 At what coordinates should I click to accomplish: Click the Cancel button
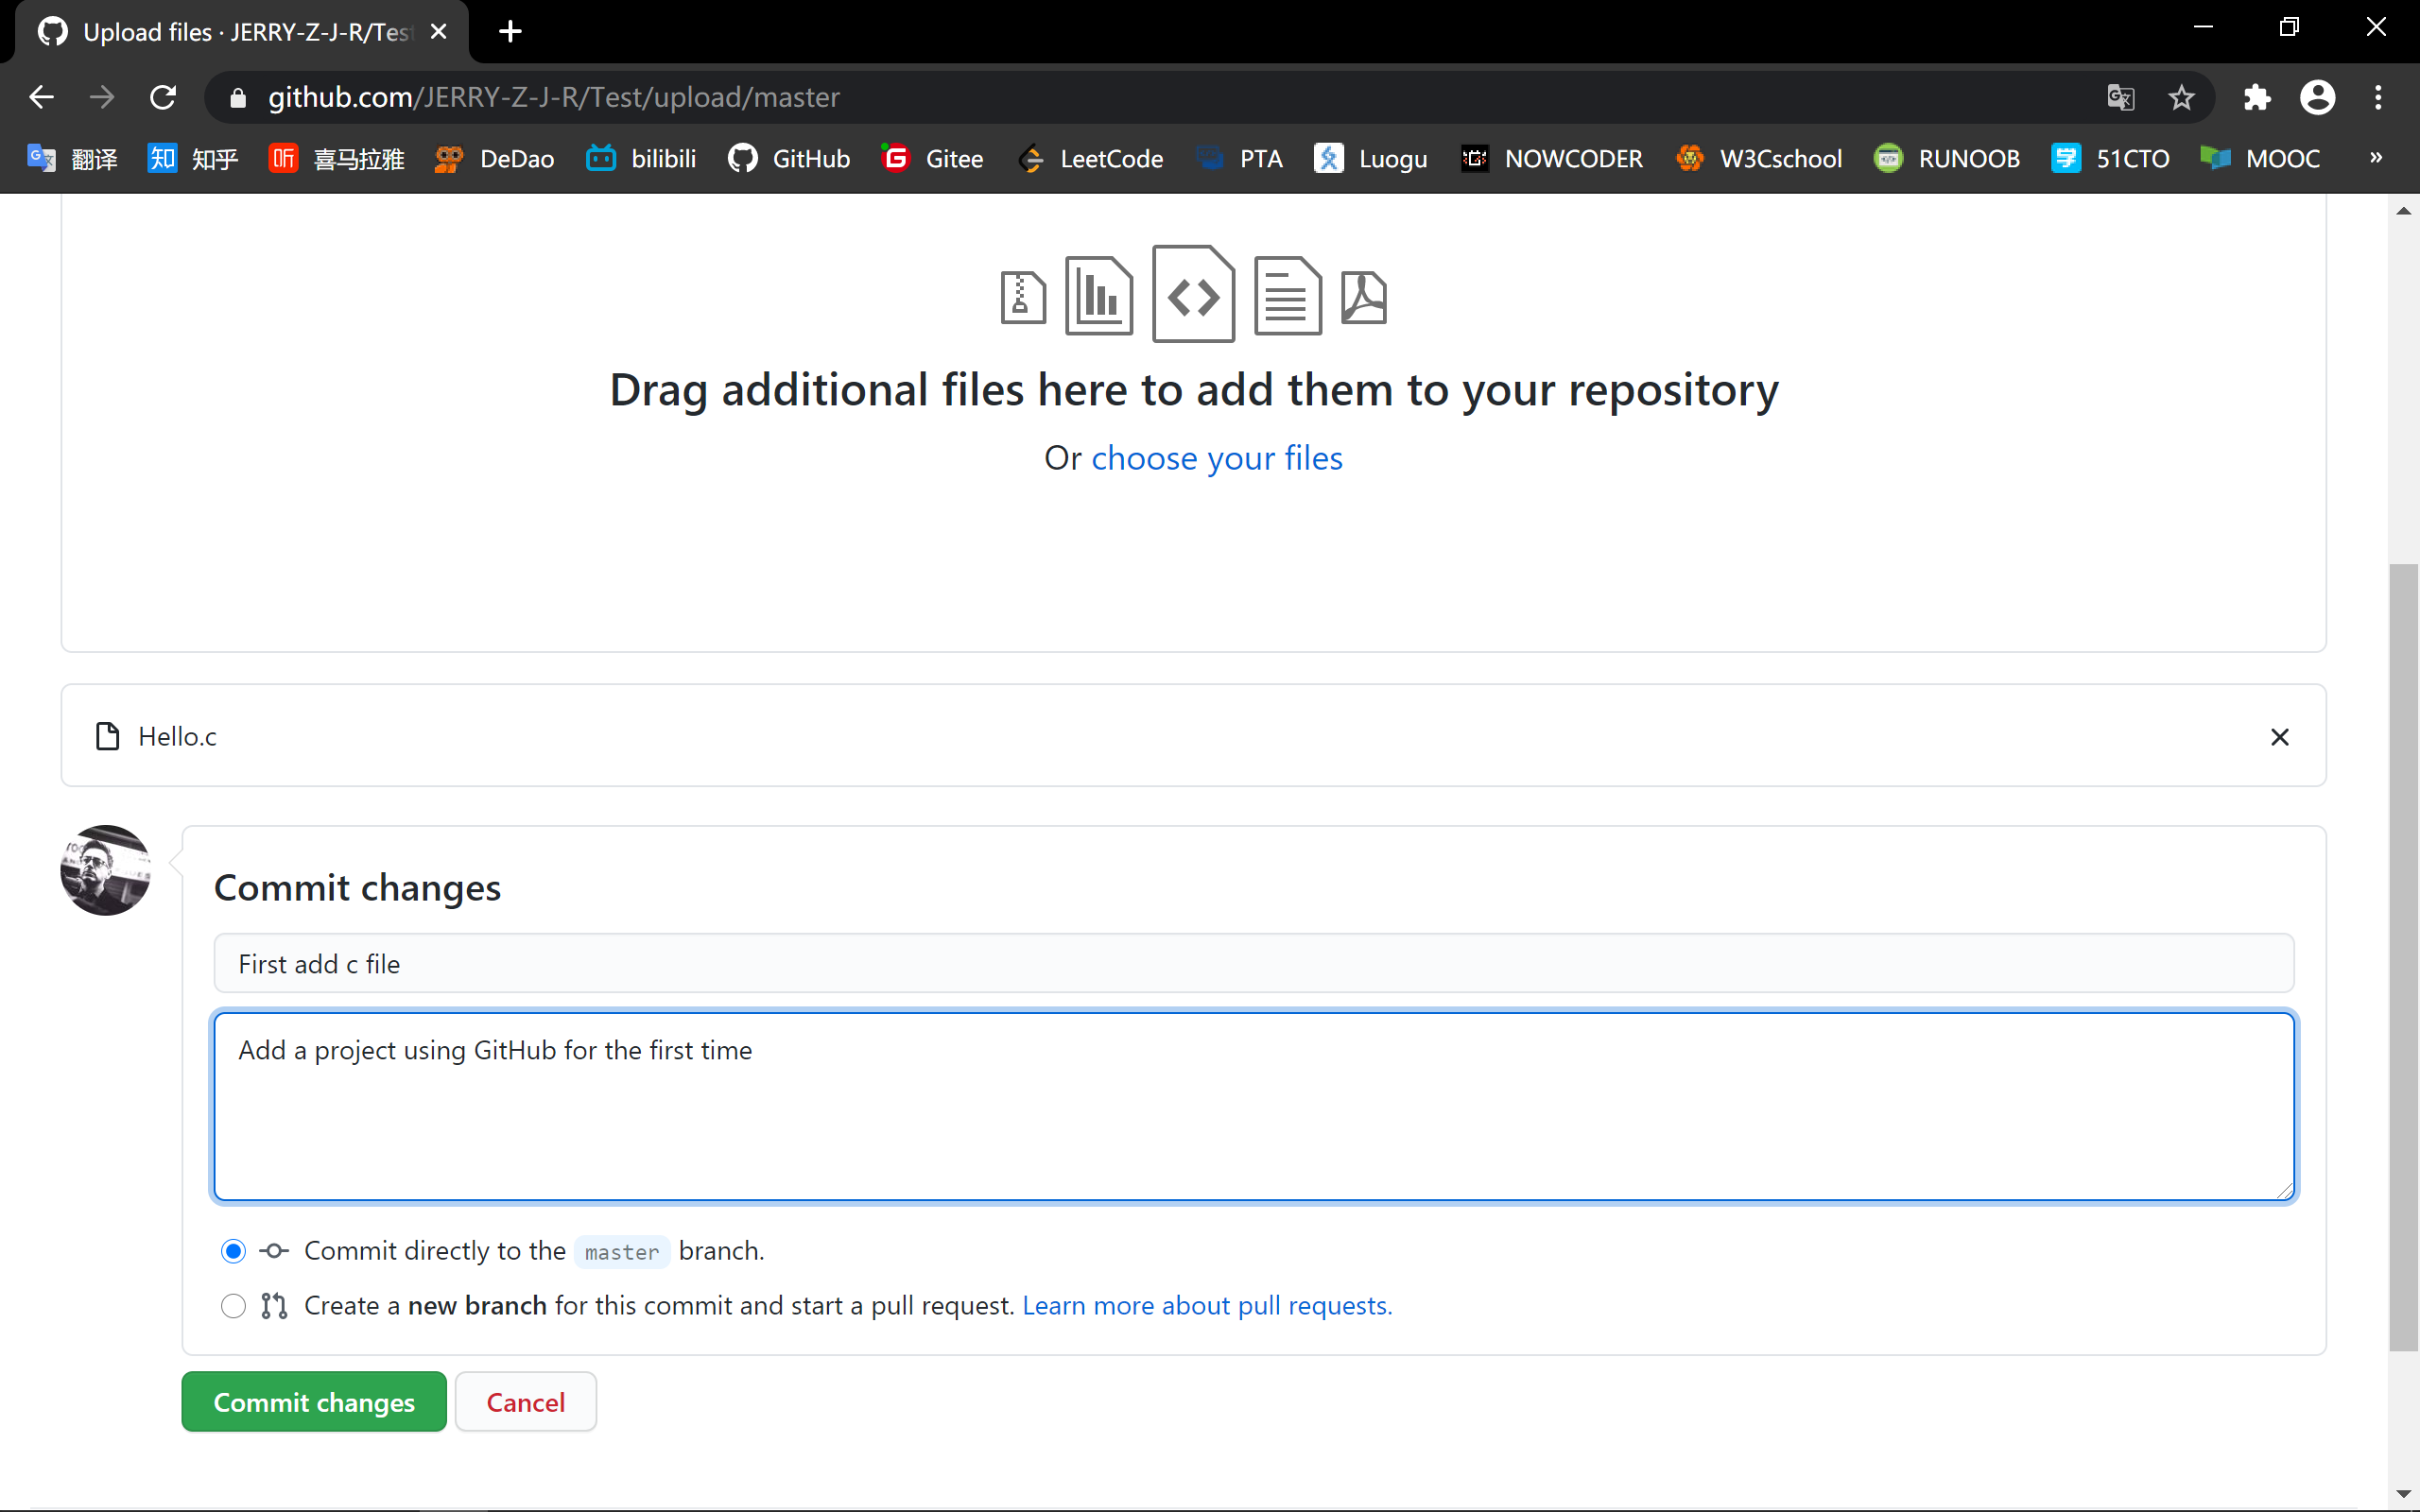(525, 1402)
